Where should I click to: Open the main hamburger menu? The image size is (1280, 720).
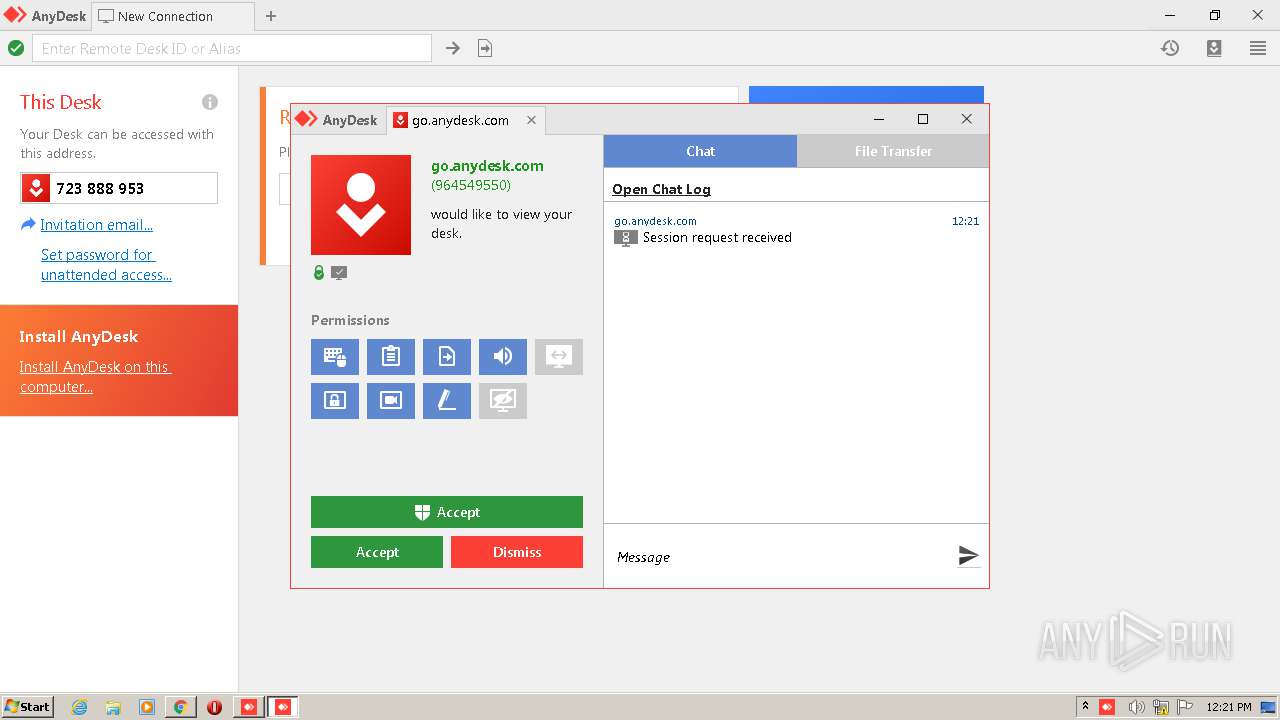coord(1258,48)
